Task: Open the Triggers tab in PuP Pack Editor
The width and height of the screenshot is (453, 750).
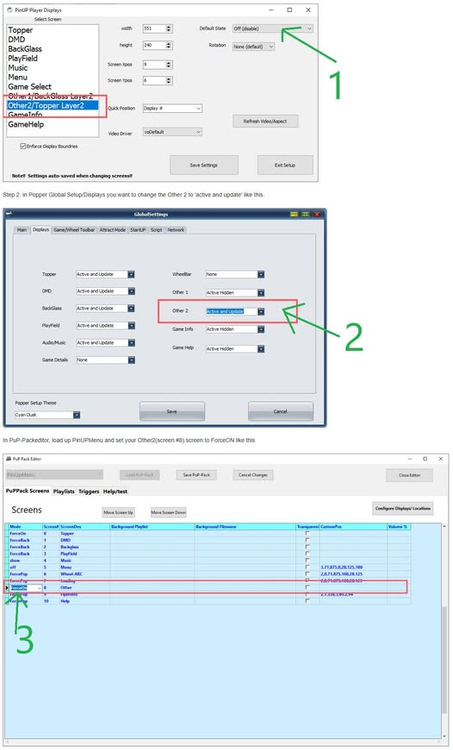Action: coord(89,491)
